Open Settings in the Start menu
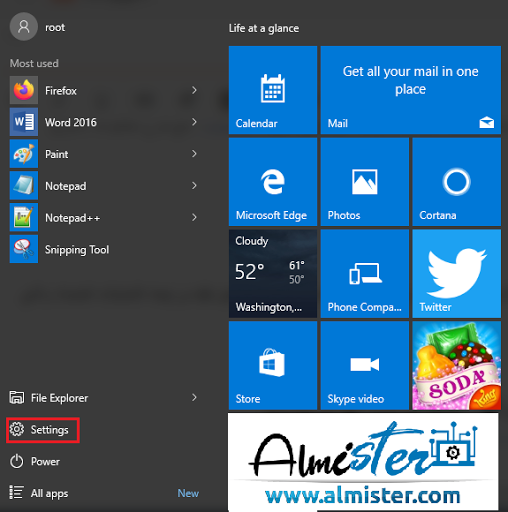This screenshot has height=512, width=508. 43,430
